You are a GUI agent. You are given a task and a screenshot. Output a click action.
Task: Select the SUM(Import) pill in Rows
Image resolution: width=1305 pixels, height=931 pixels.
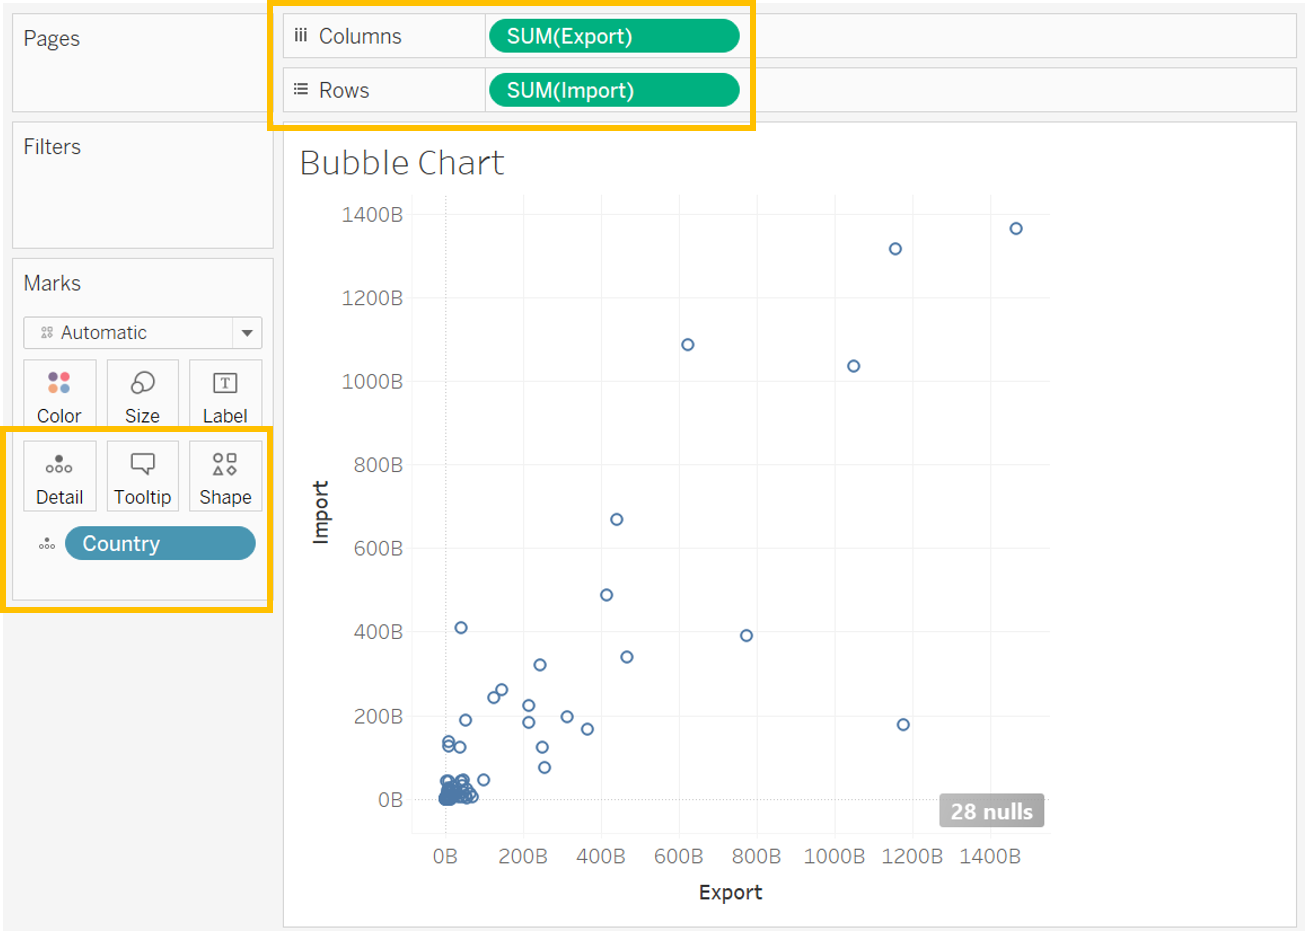click(613, 90)
